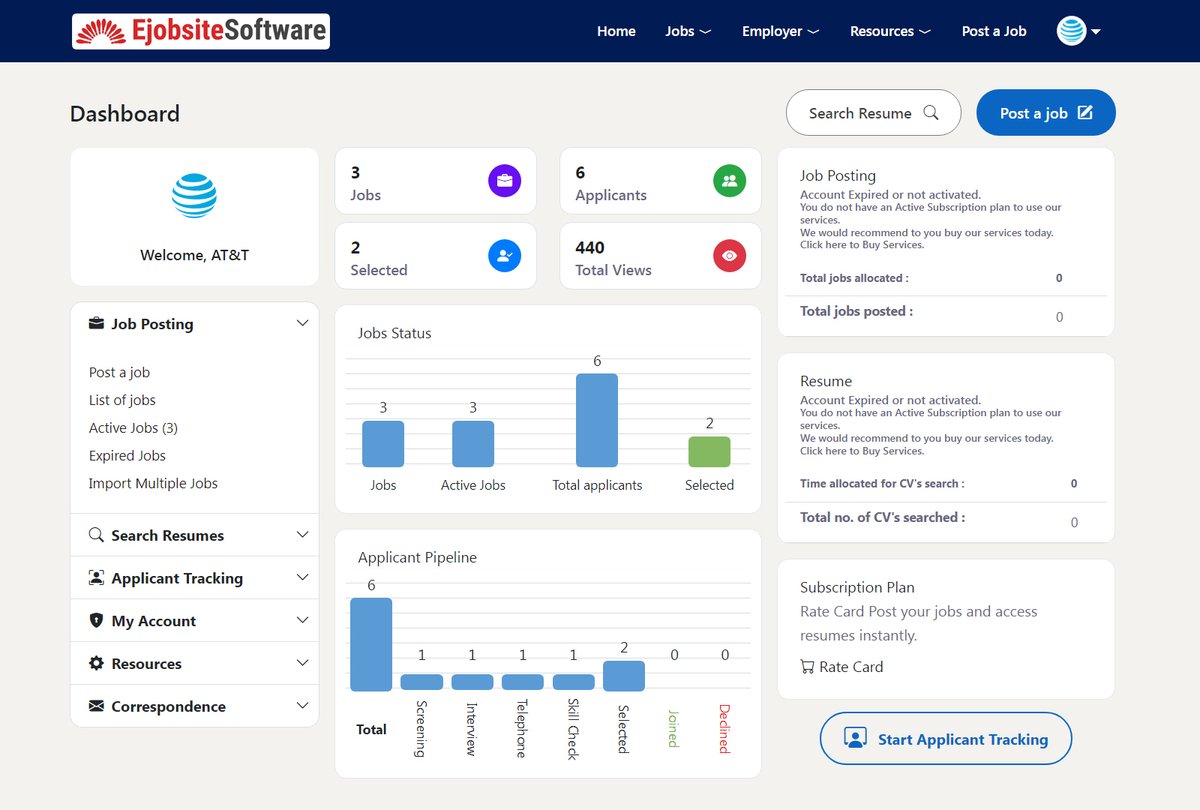
Task: Click the AT&T profile icon in navbar
Action: click(1073, 31)
